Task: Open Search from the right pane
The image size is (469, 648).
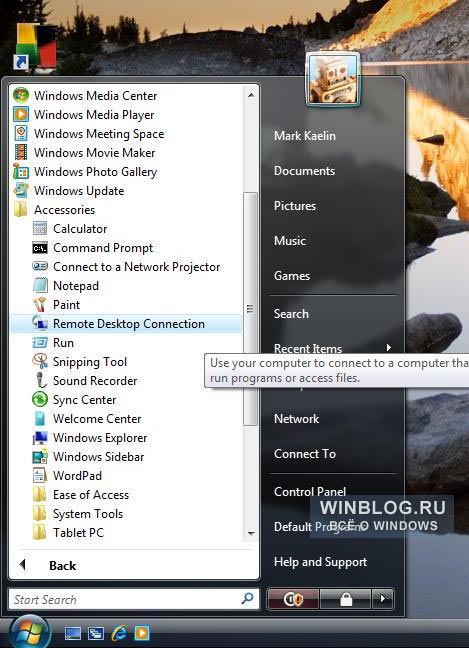Action: [x=291, y=314]
